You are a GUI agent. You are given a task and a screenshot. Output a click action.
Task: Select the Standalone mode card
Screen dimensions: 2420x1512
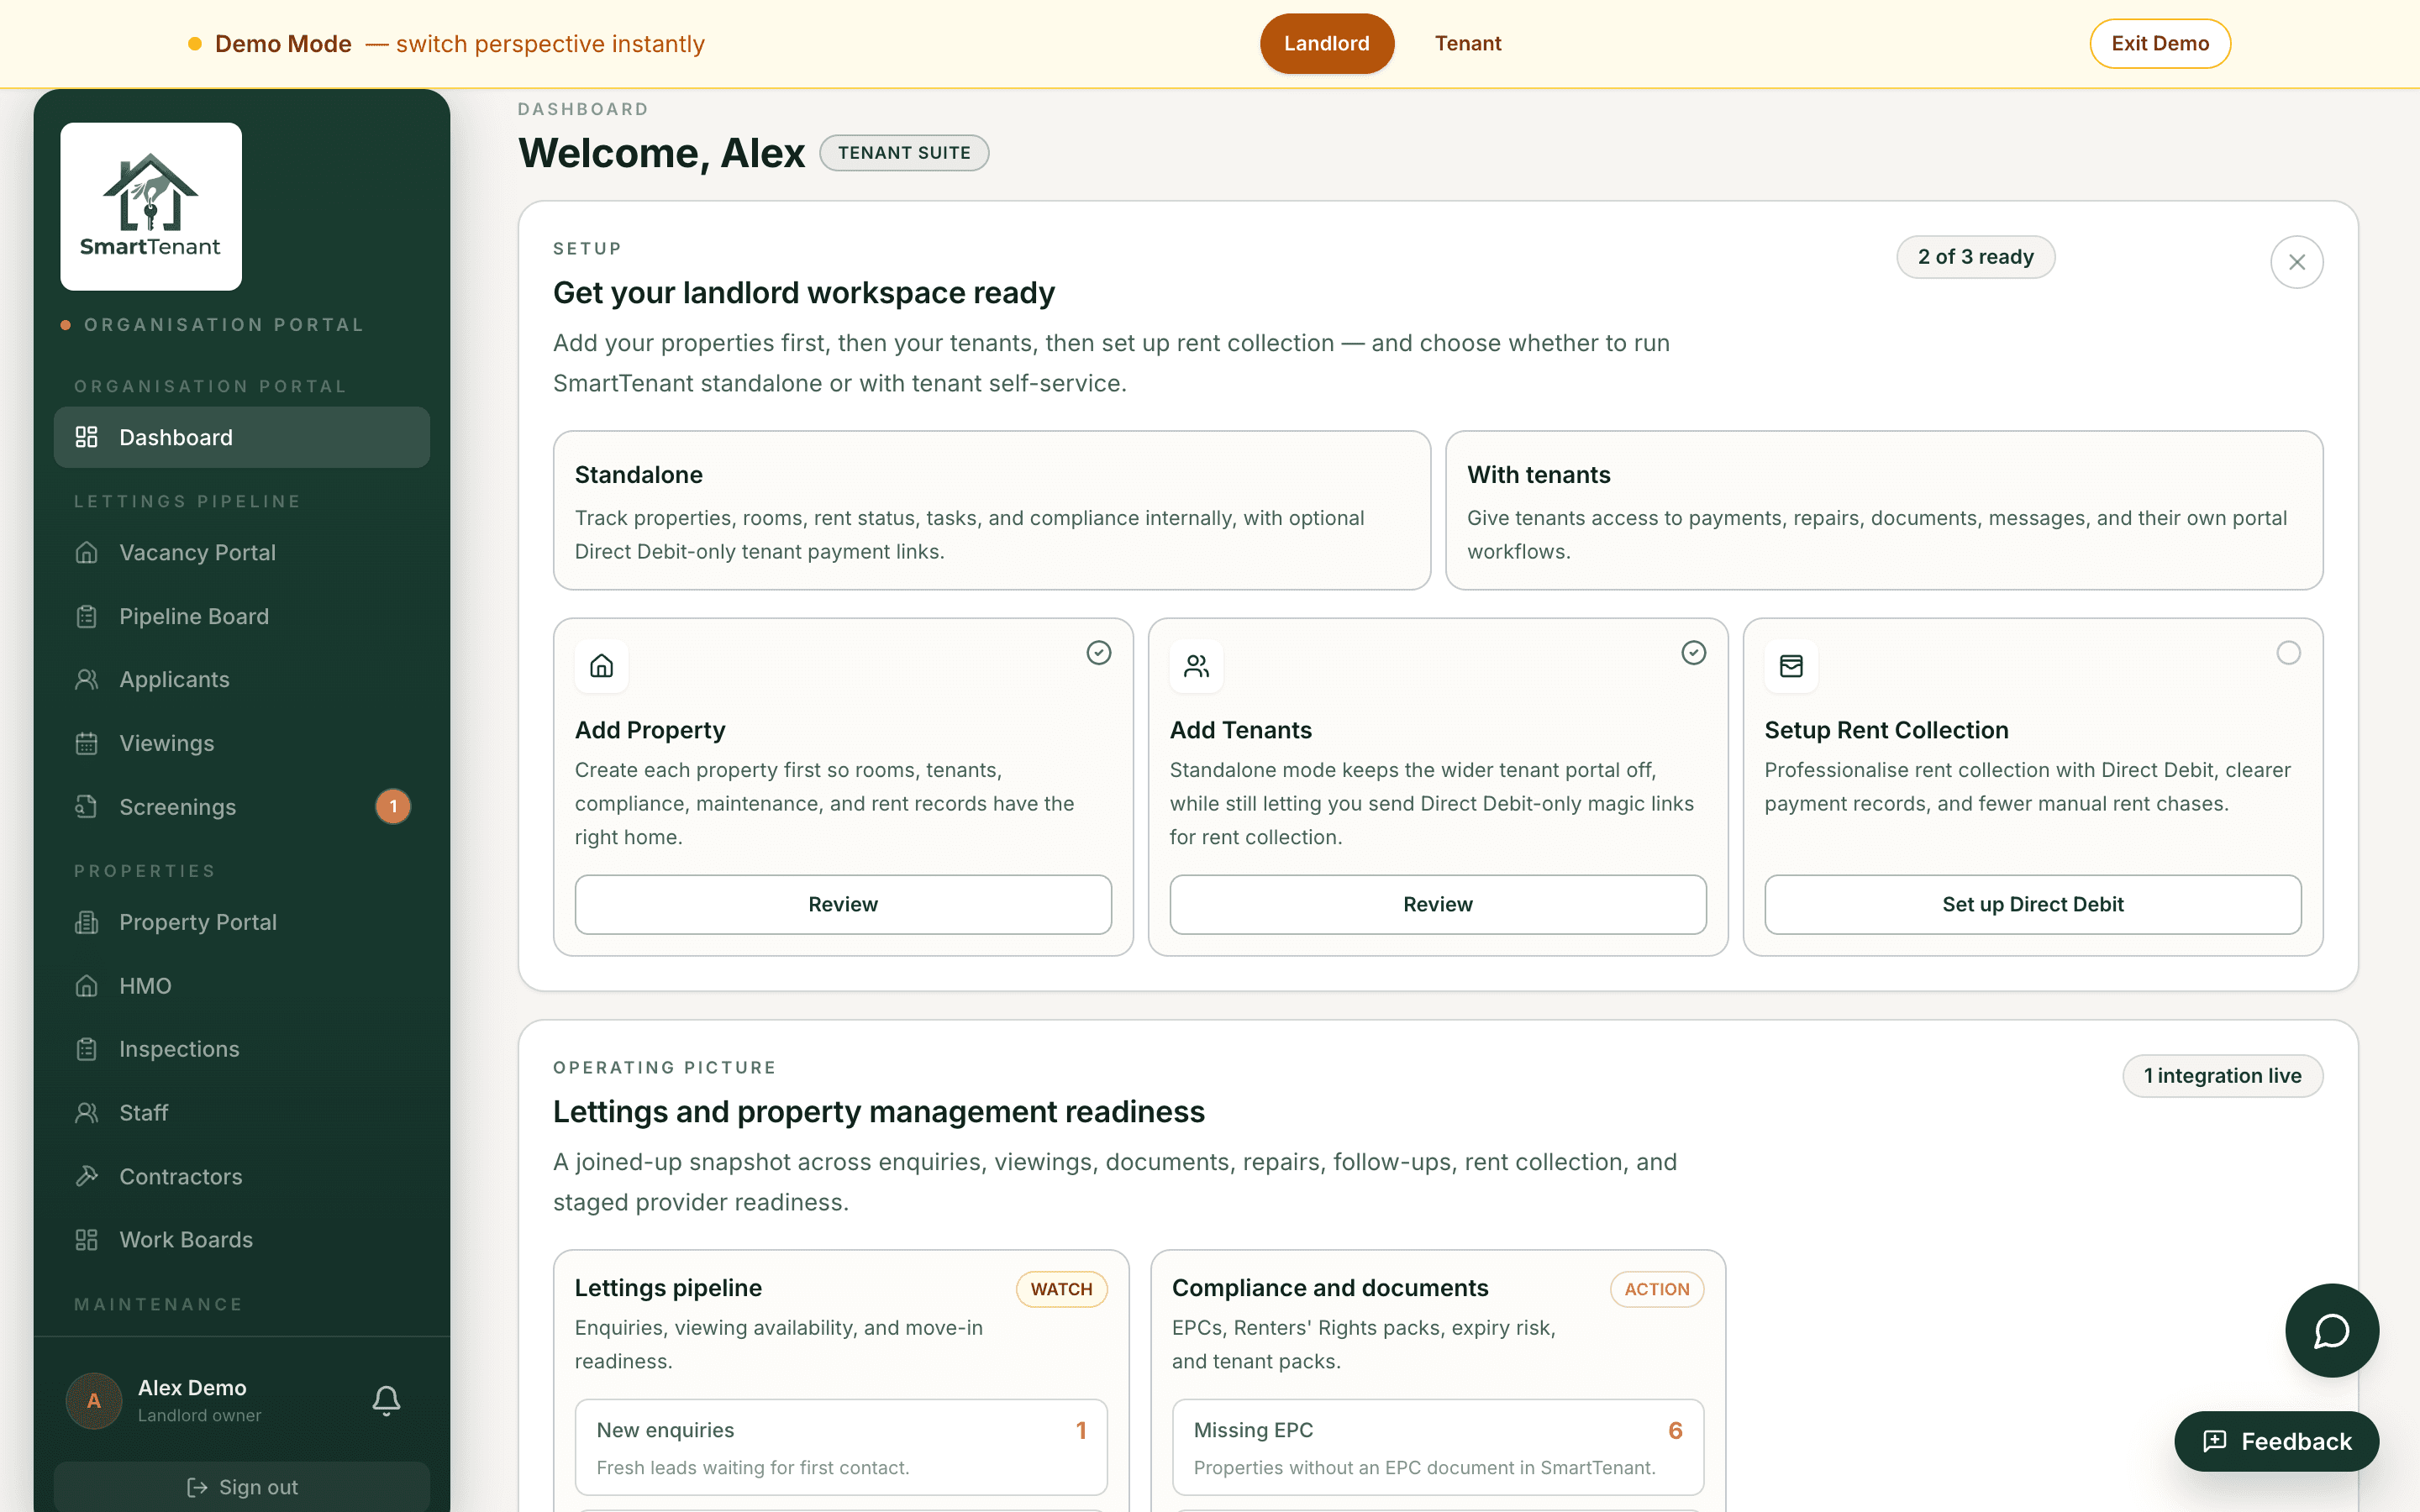click(992, 510)
